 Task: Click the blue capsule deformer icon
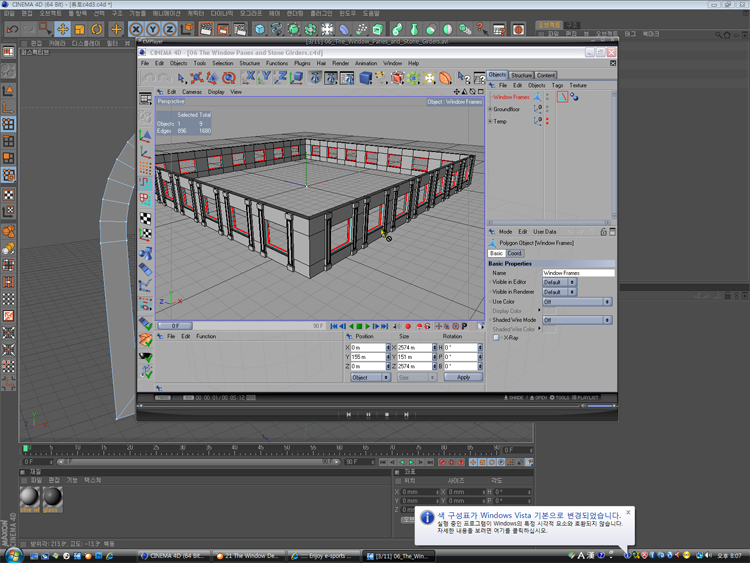coord(344,29)
